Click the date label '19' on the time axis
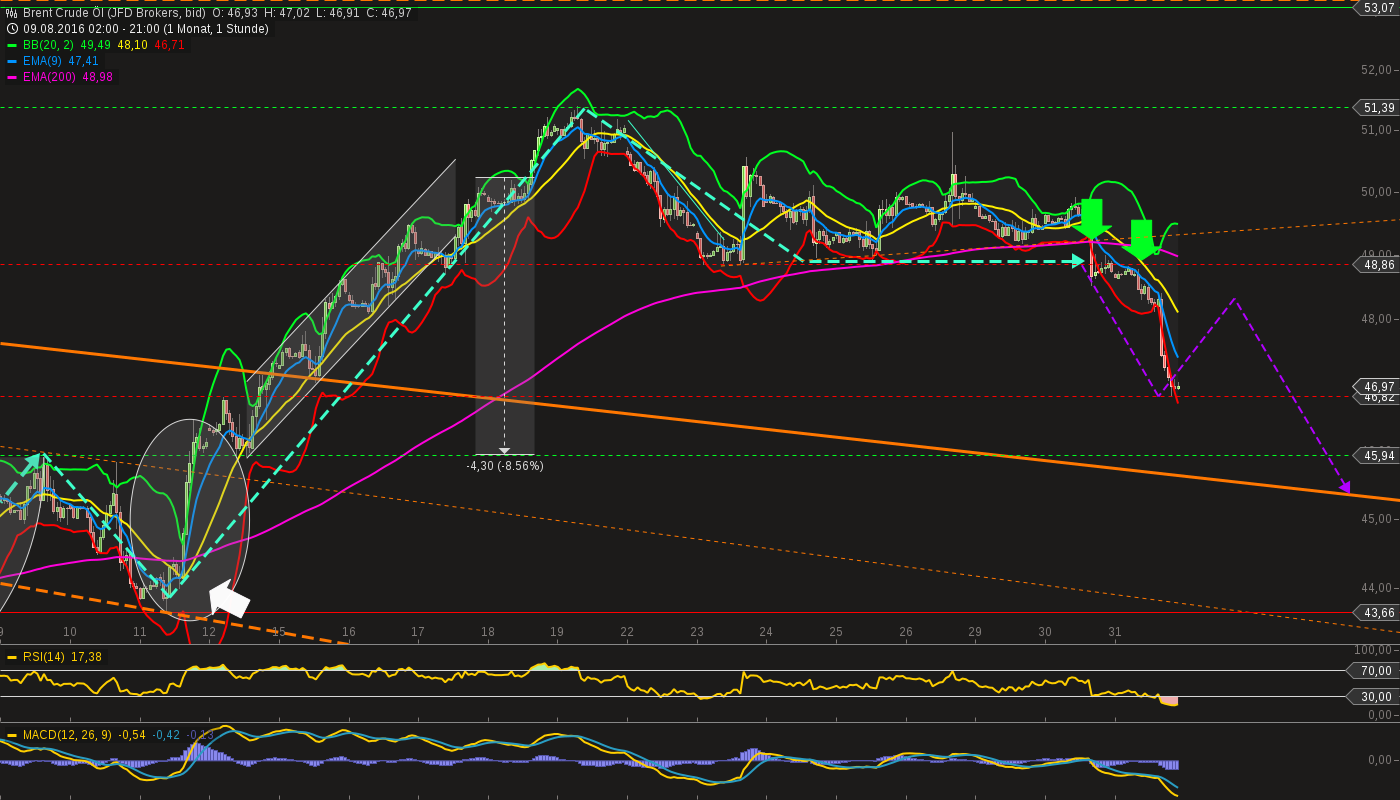The height and width of the screenshot is (800, 1400). point(556,632)
